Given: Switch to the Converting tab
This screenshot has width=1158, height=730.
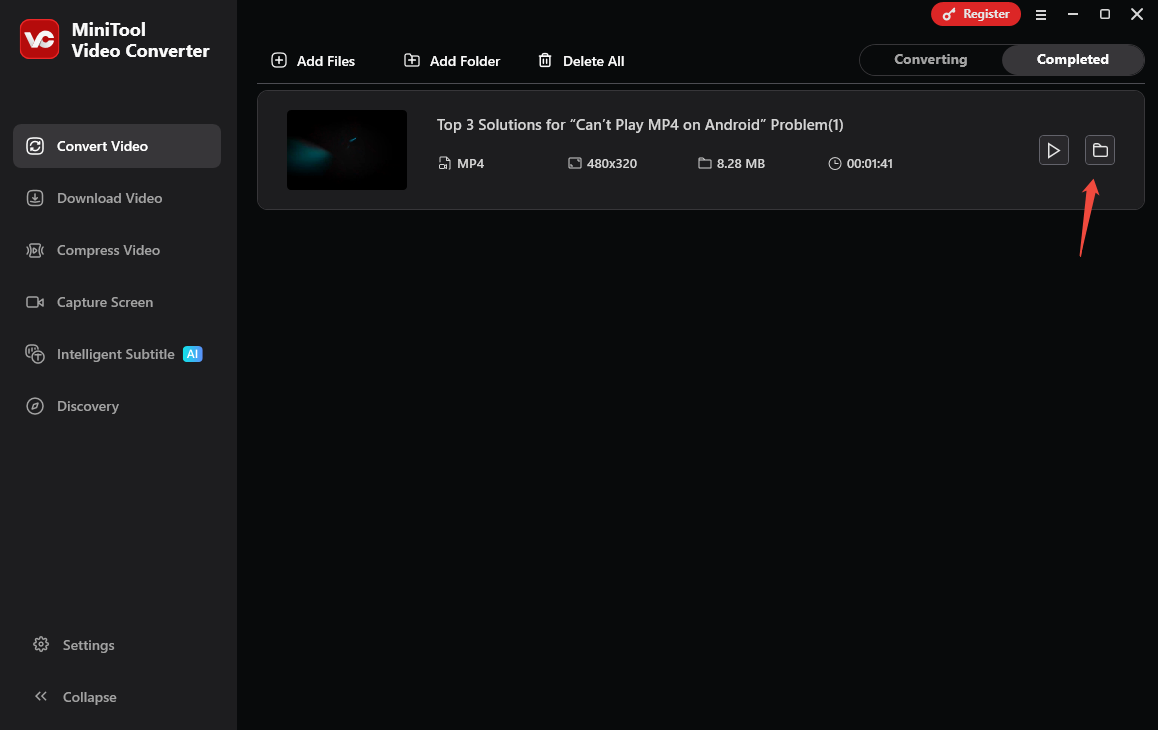Looking at the screenshot, I should coord(930,59).
